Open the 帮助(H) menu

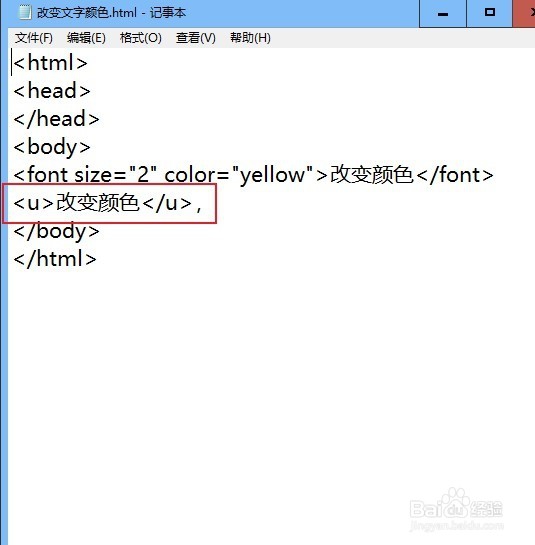click(250, 38)
